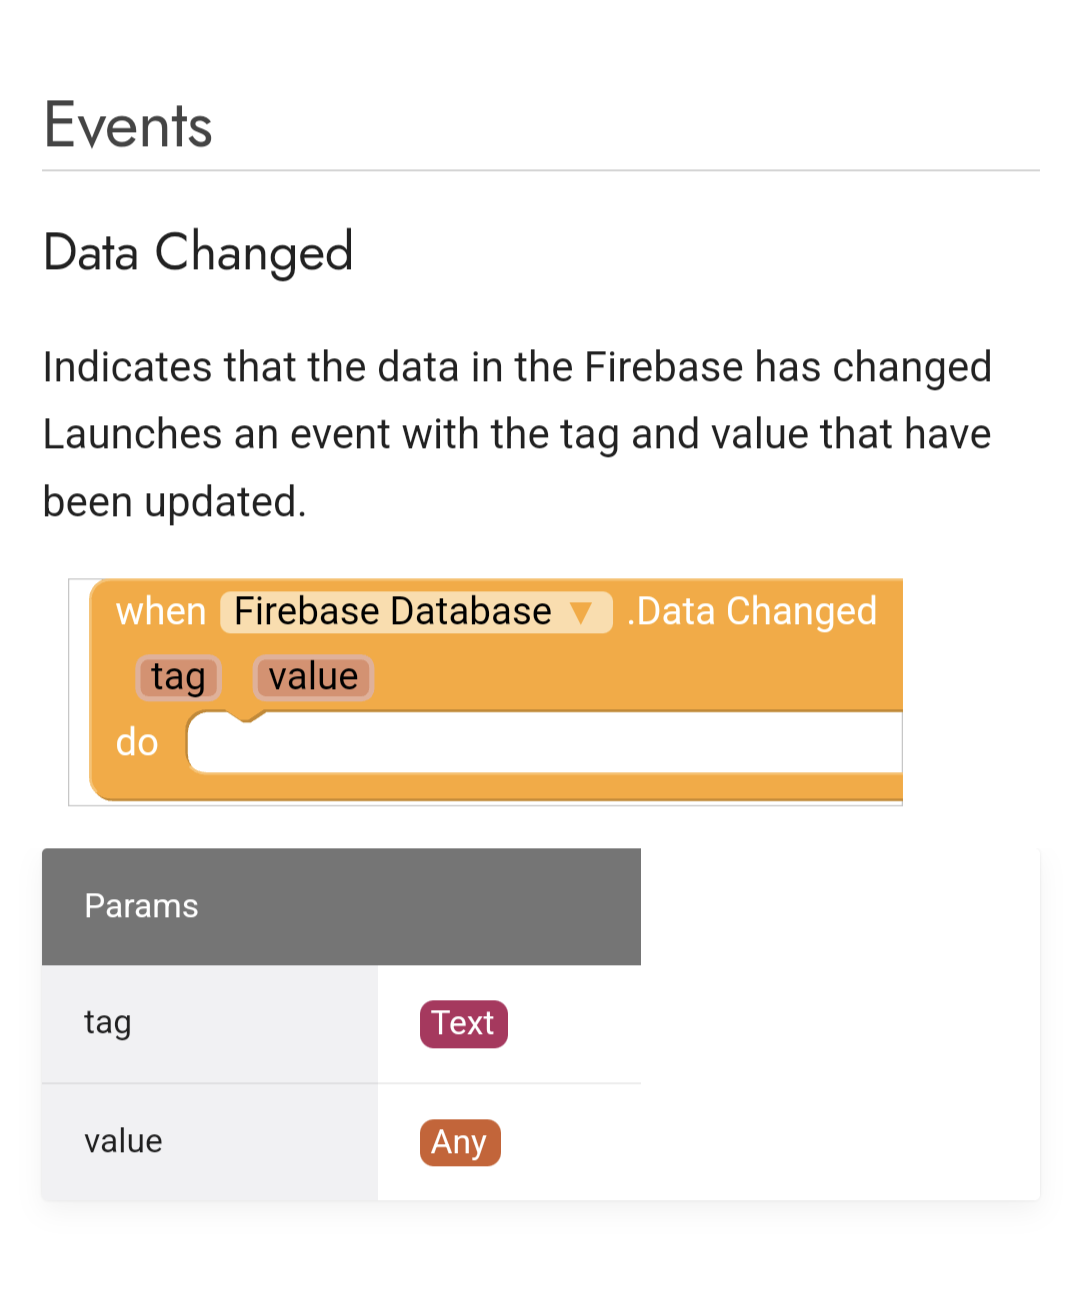
Task: Click the "do" label on the block
Action: click(137, 743)
